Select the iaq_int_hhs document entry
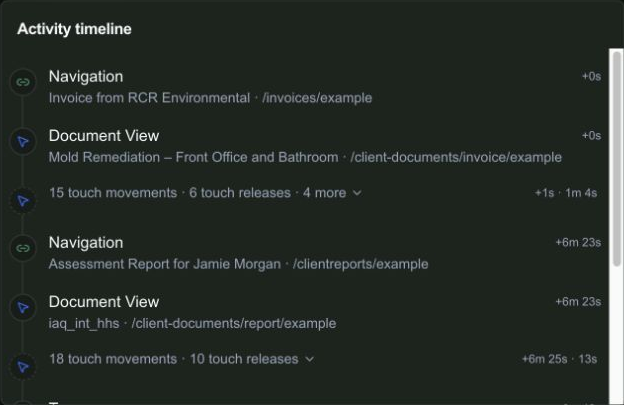The width and height of the screenshot is (624, 405). [84, 323]
